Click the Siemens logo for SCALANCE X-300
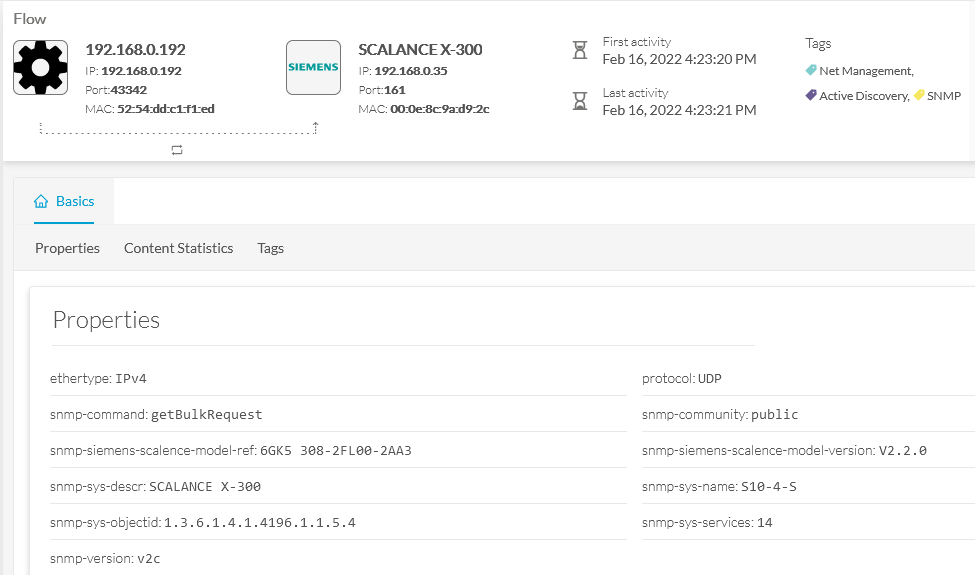This screenshot has width=975, height=575. point(313,68)
